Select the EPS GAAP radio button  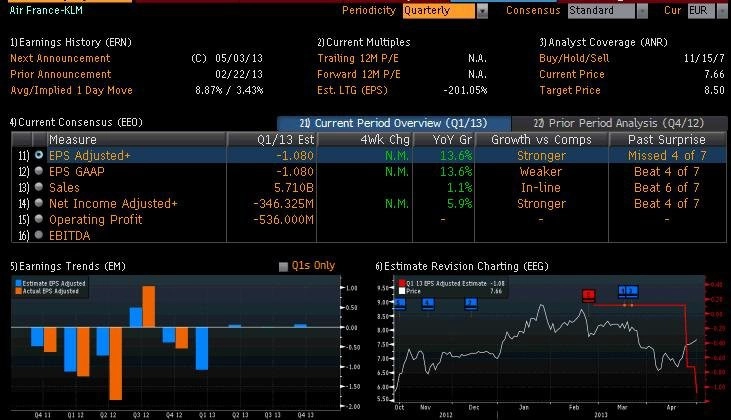[x=39, y=171]
